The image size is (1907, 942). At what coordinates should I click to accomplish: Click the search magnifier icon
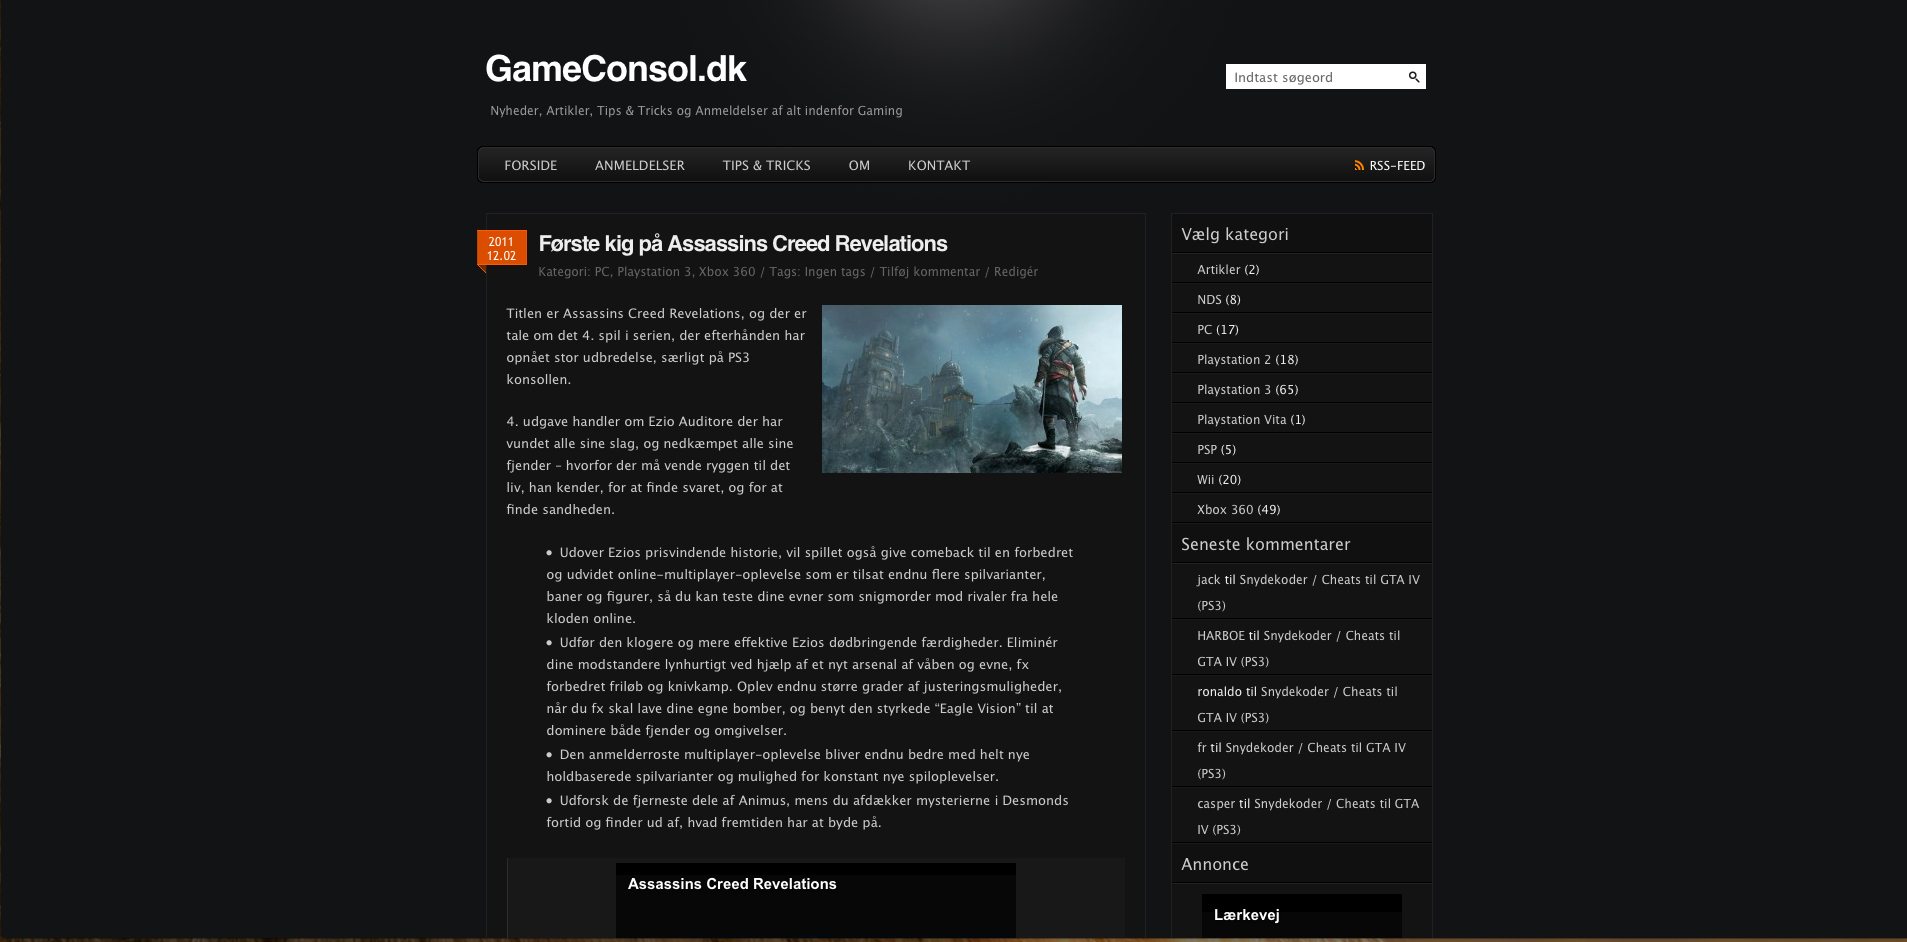[1414, 77]
